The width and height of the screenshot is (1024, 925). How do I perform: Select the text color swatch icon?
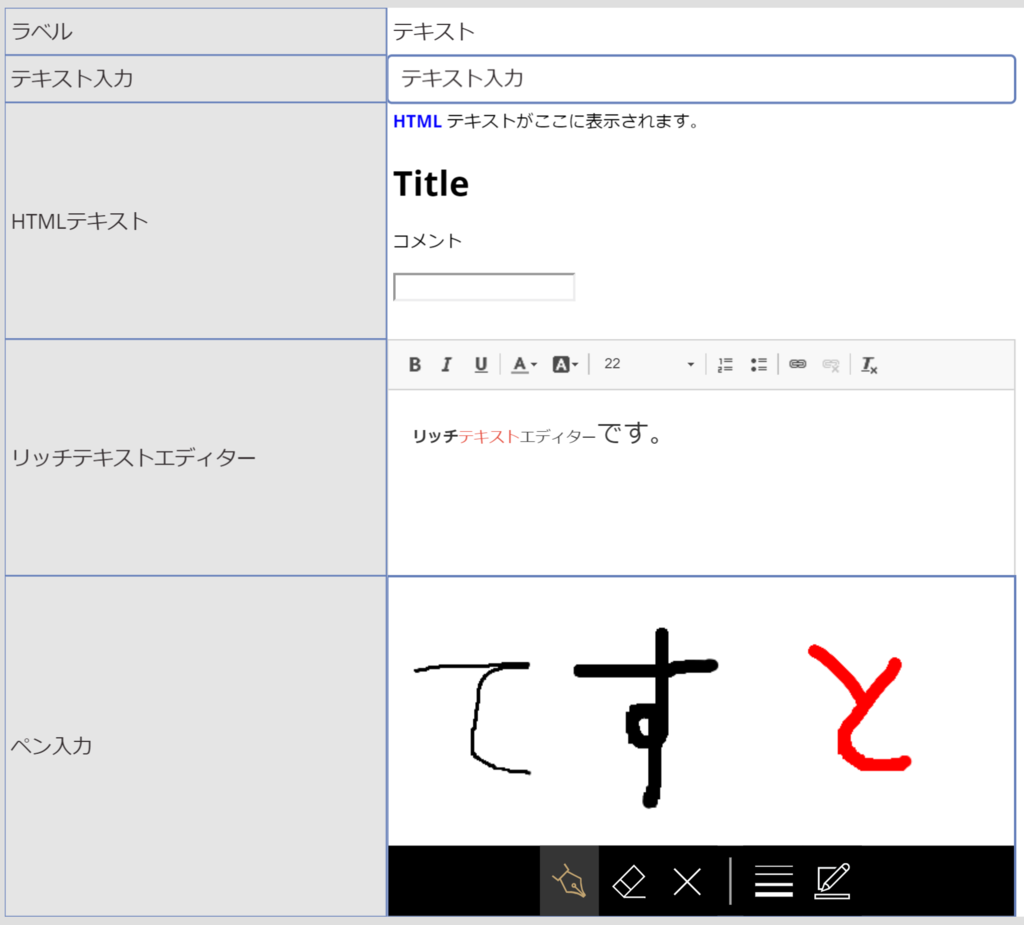[x=517, y=364]
